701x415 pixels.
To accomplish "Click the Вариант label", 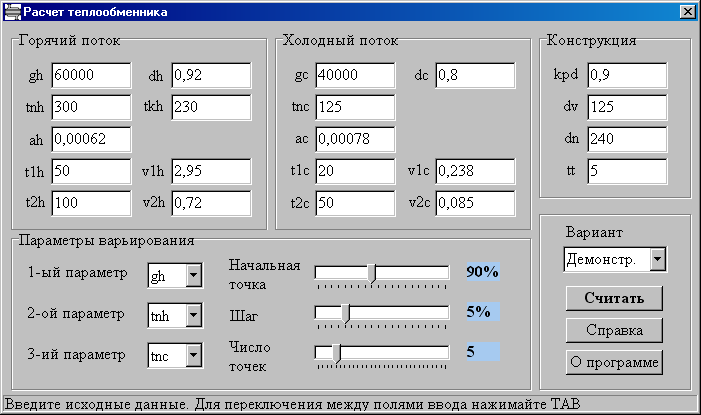I will tap(594, 233).
